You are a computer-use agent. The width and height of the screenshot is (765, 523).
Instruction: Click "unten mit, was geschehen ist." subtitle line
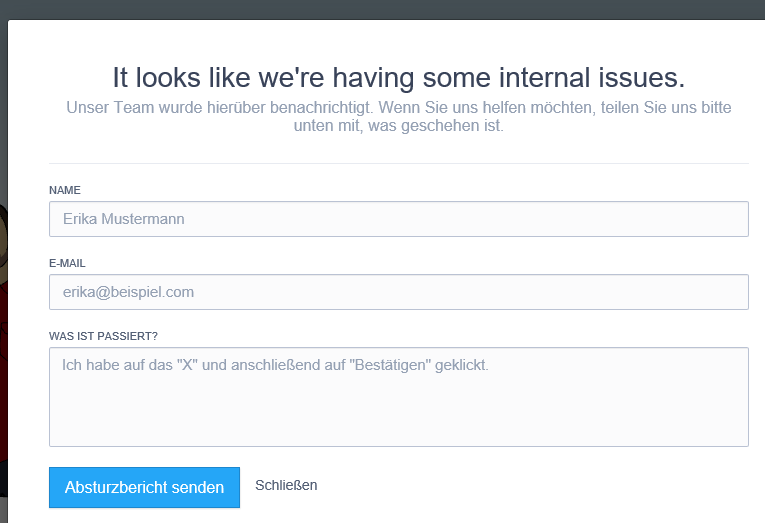coord(398,127)
